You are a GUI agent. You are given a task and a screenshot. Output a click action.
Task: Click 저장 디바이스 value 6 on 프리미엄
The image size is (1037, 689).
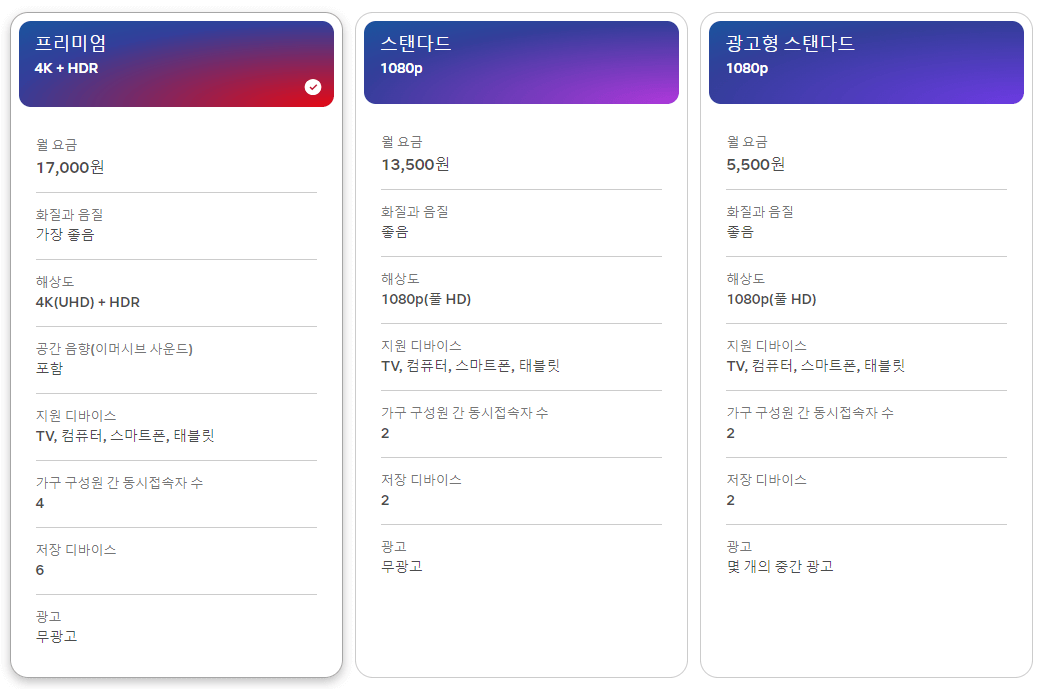click(x=38, y=570)
